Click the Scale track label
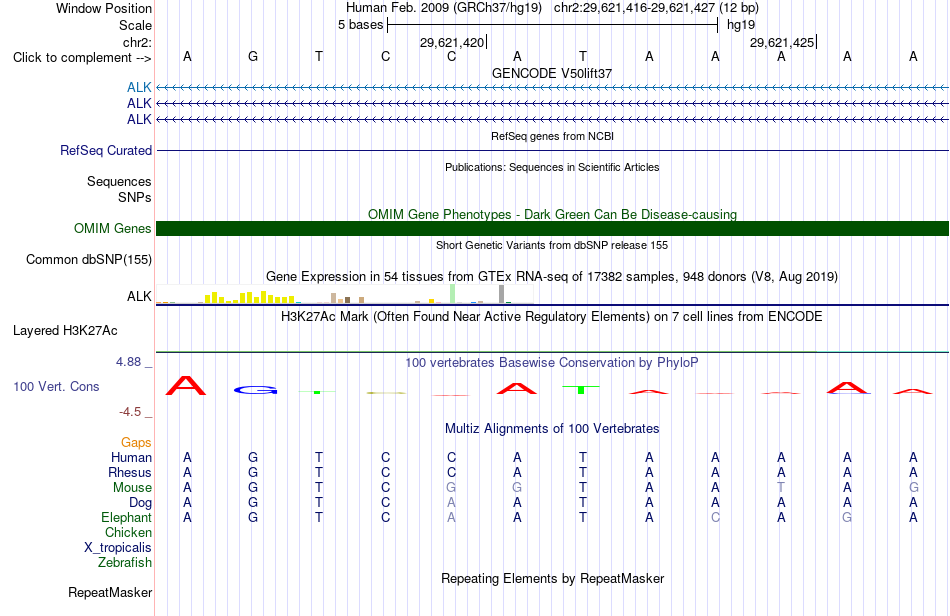This screenshot has width=950, height=616. coord(135,25)
